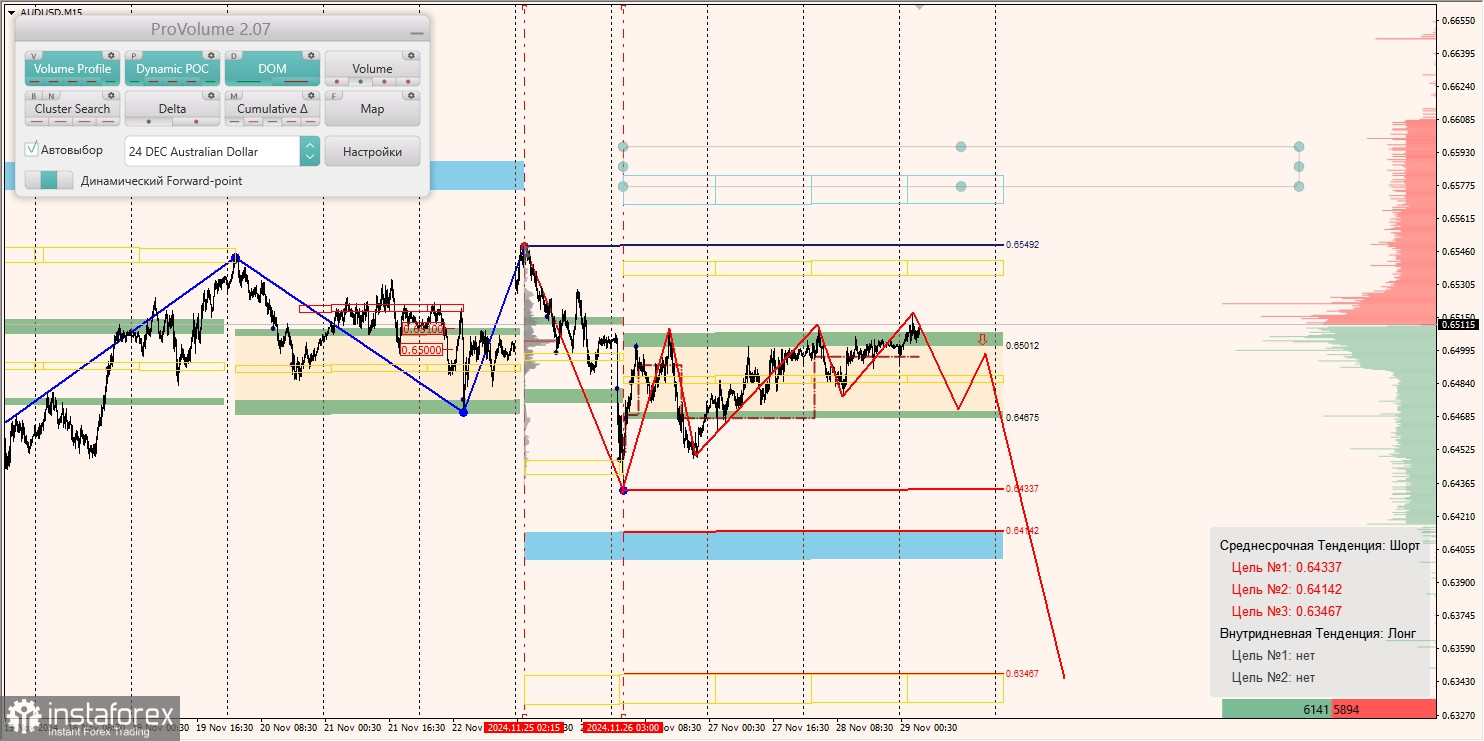Open the Настройки settings button
1484x741 pixels.
click(x=372, y=151)
